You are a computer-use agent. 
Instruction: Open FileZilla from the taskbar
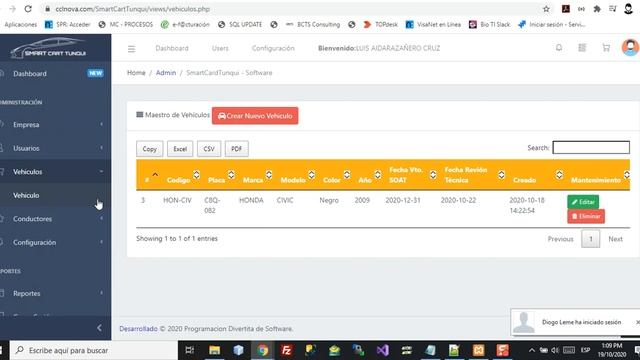tap(287, 350)
